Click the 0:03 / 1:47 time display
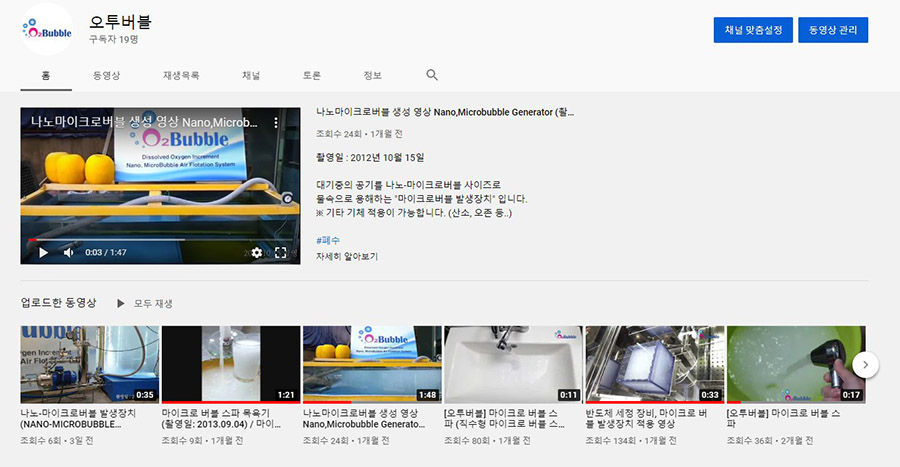Image resolution: width=900 pixels, height=467 pixels. [106, 252]
